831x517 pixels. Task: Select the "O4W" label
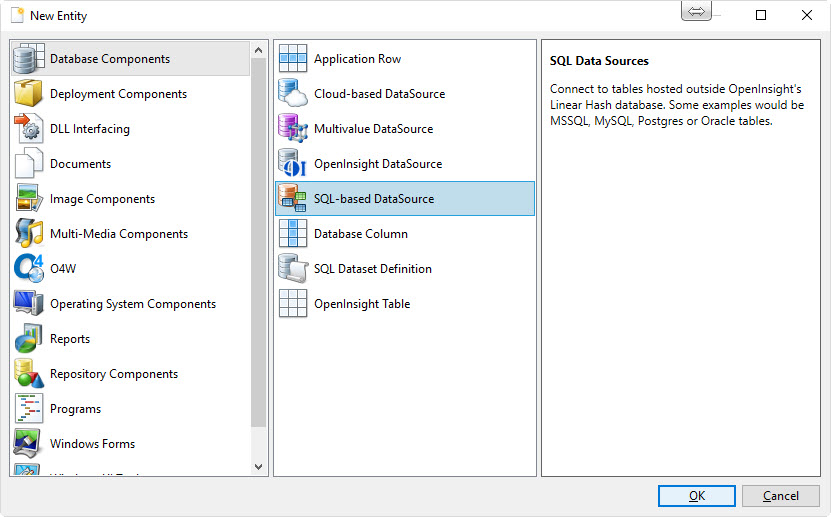coord(63,269)
